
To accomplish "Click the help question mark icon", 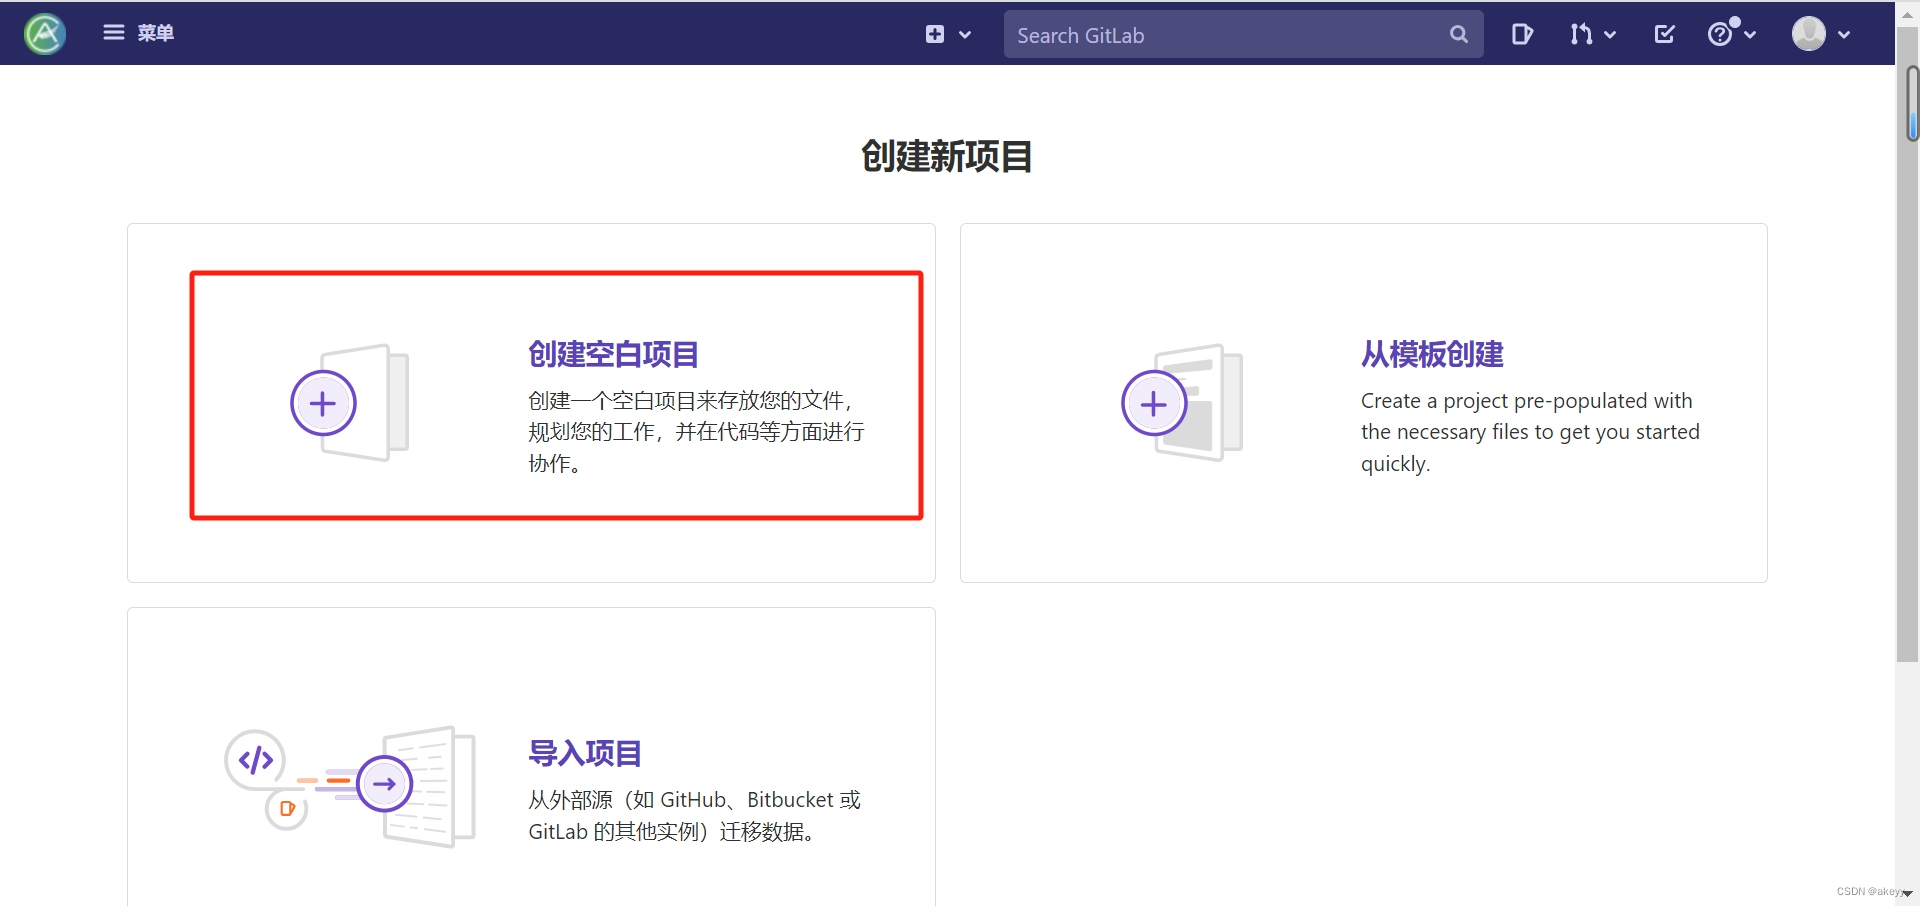I will (1722, 34).
